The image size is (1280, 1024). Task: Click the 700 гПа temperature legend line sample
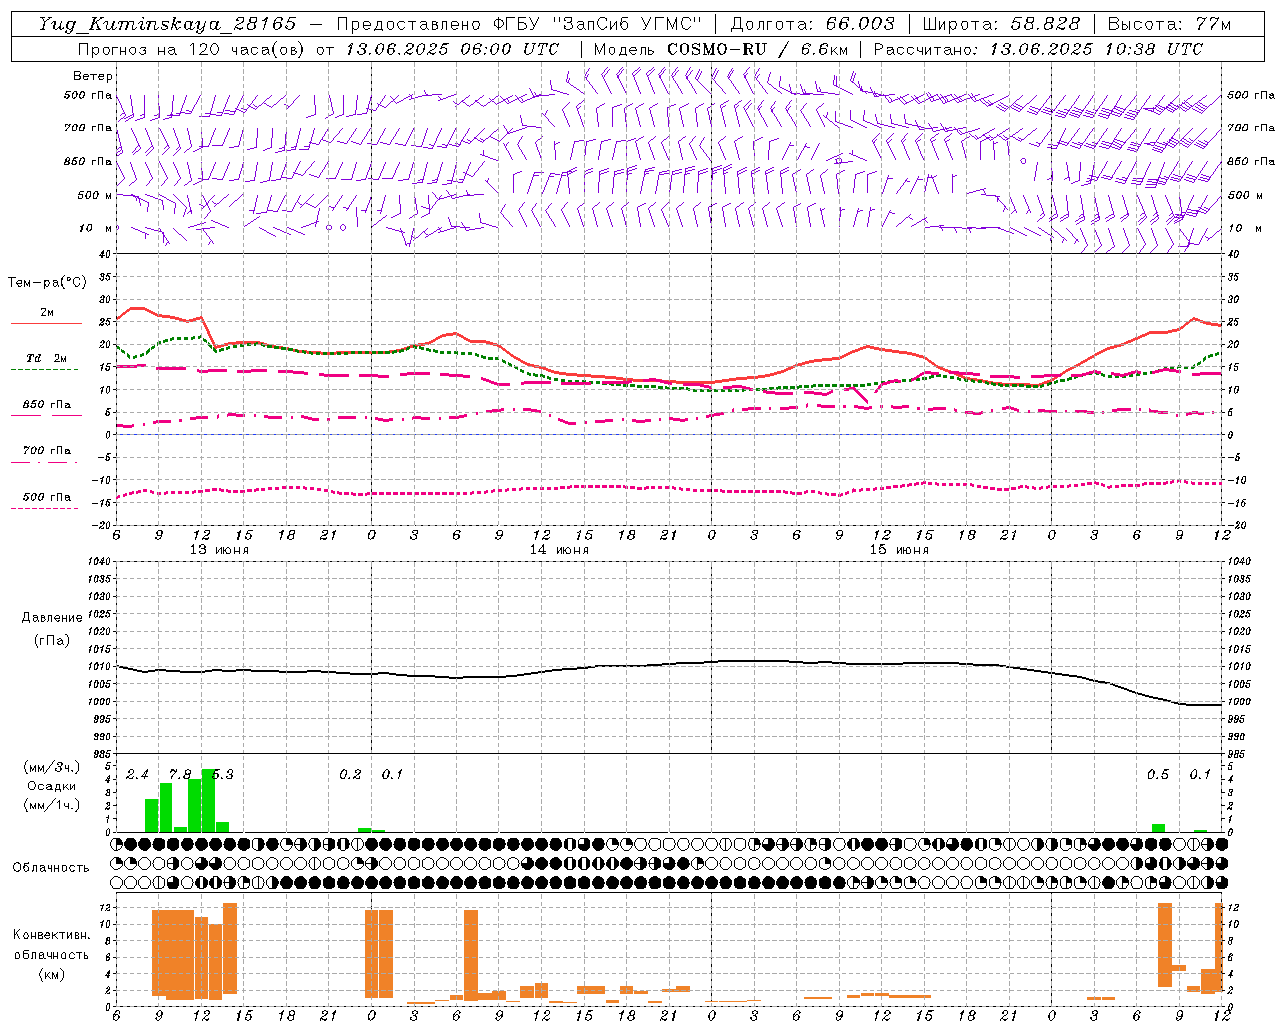(x=44, y=461)
